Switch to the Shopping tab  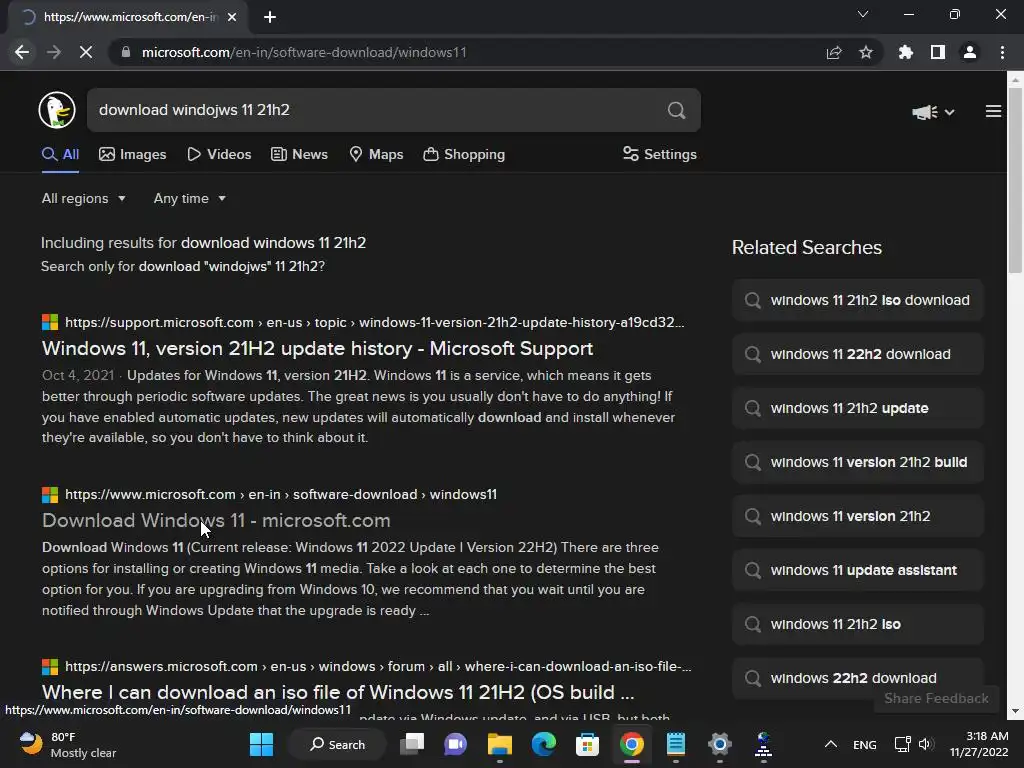click(x=464, y=155)
